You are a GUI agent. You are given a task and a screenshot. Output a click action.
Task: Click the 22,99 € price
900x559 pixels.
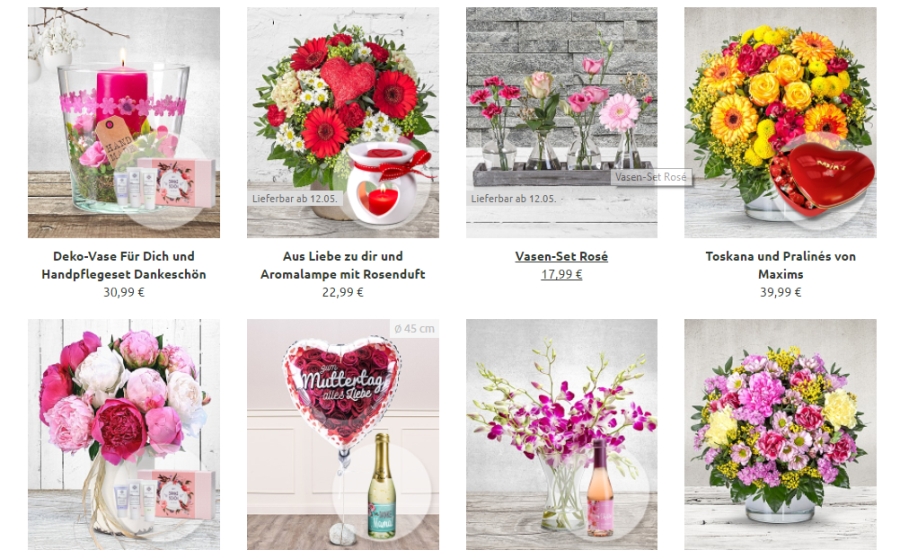pyautogui.click(x=343, y=292)
